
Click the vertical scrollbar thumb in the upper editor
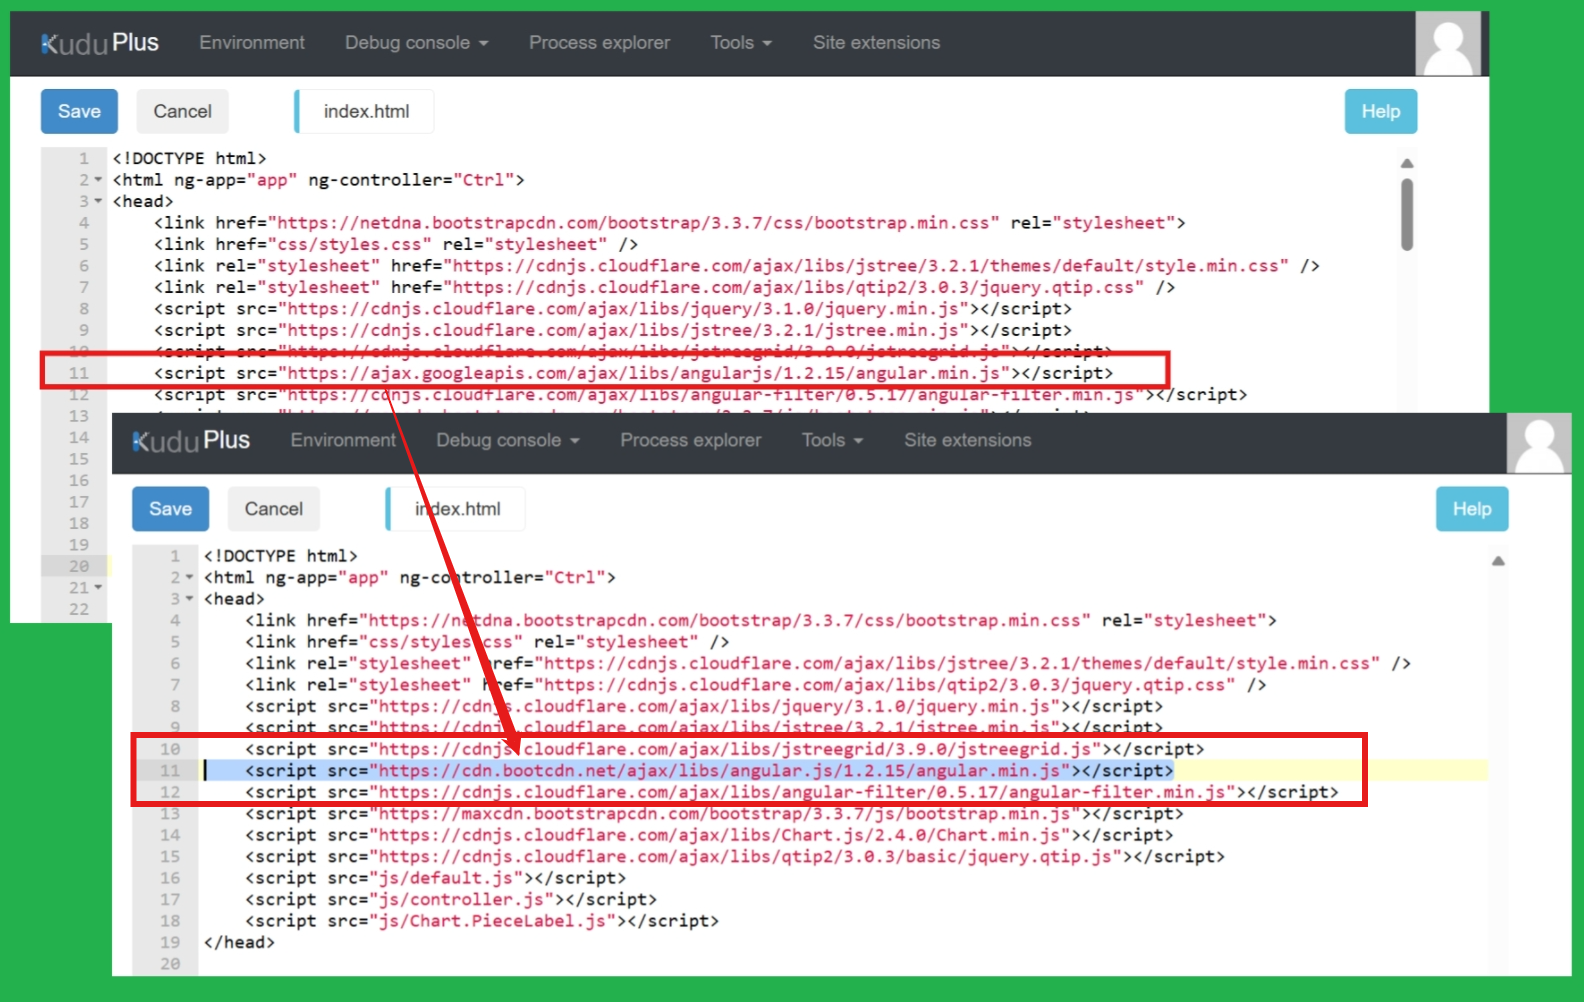pos(1407,214)
